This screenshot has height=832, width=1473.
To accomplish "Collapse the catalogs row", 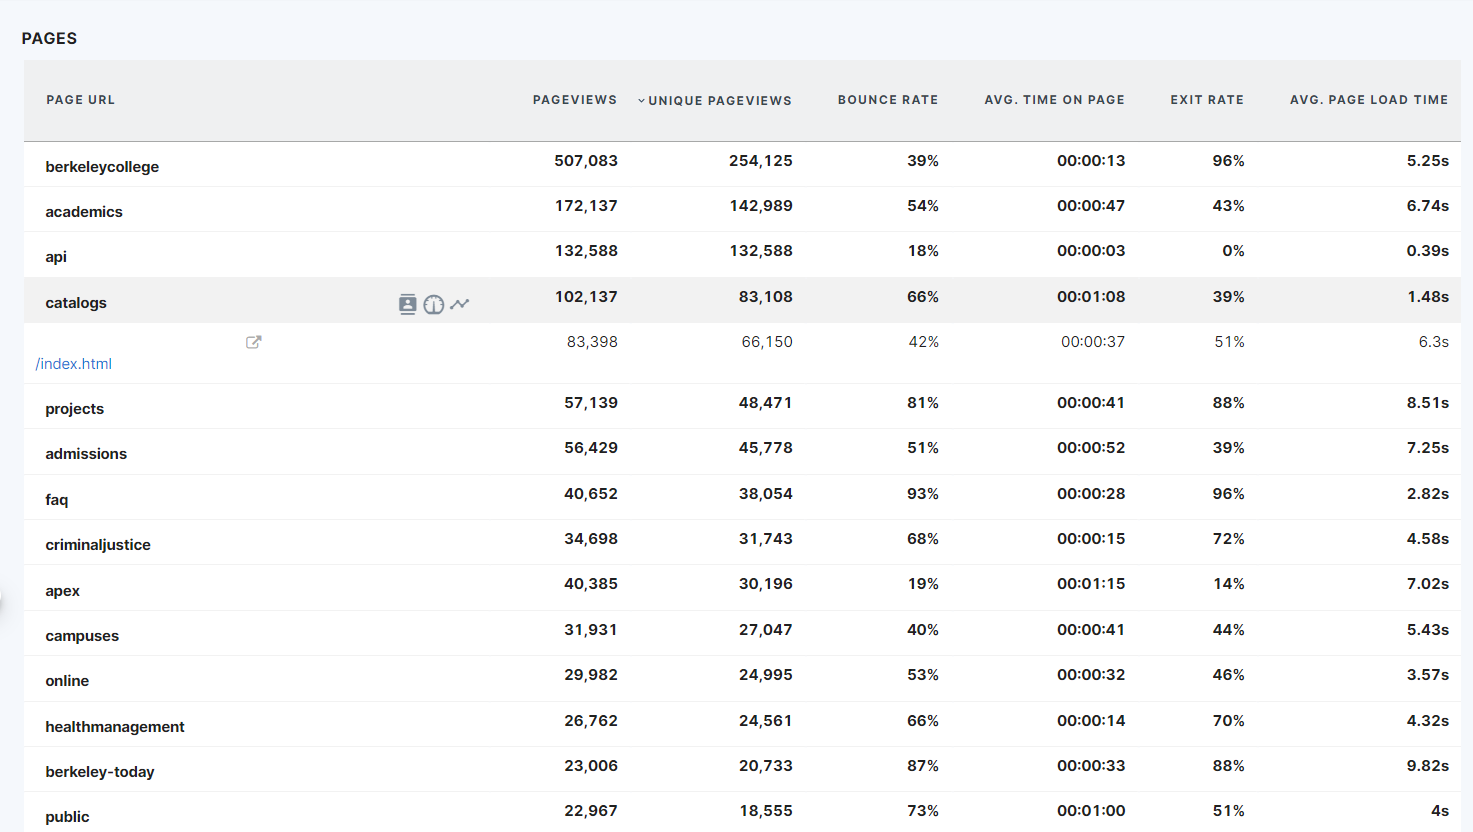I will pyautogui.click(x=76, y=303).
